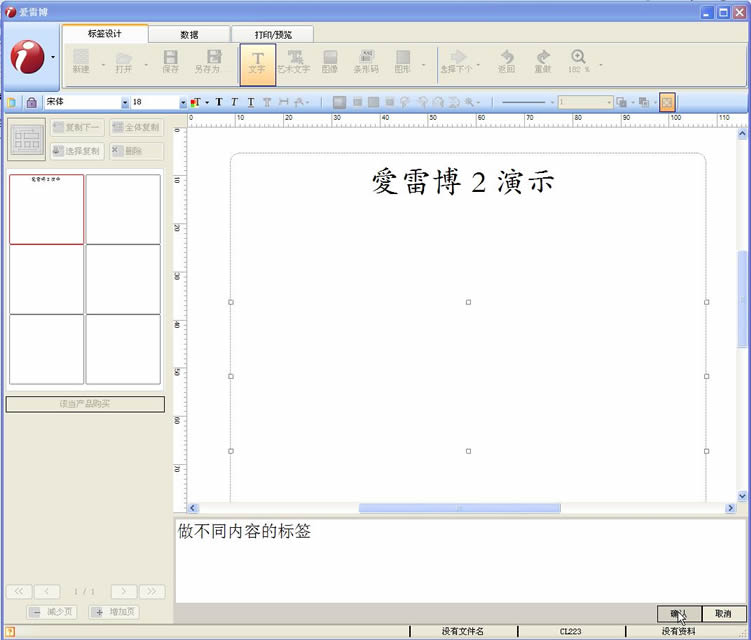The width and height of the screenshot is (751, 640).
Task: Switch to the 标签设计 tab
Action: click(104, 34)
